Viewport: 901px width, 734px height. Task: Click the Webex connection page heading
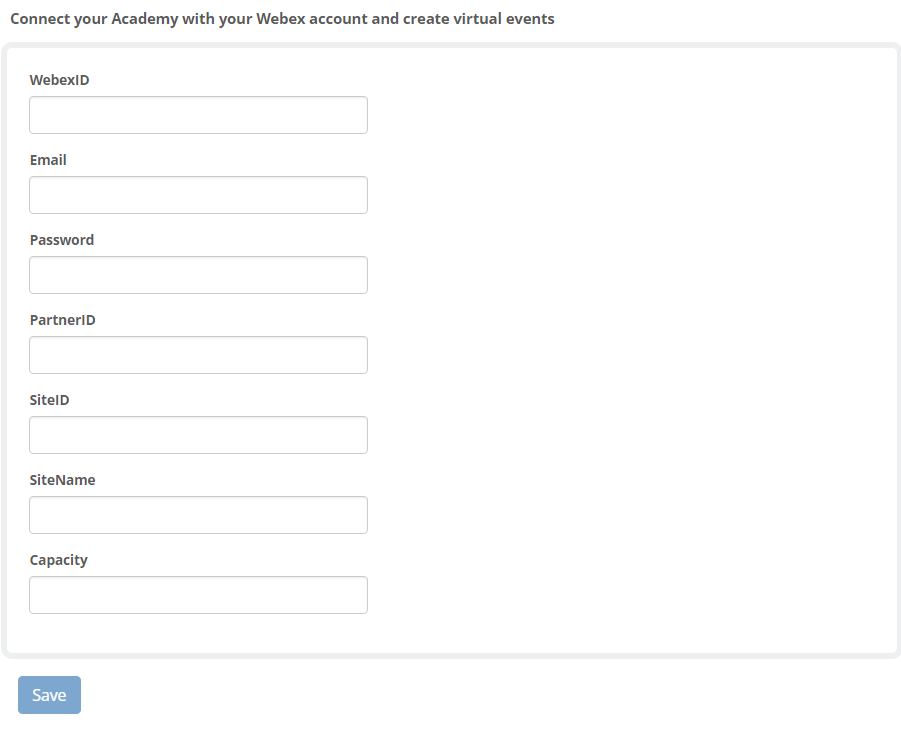pos(280,18)
